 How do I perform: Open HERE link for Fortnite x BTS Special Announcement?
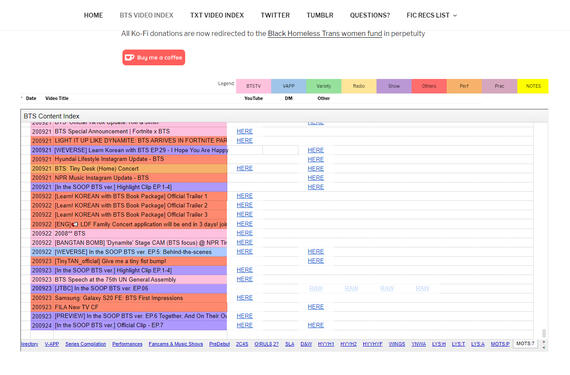pyautogui.click(x=244, y=131)
